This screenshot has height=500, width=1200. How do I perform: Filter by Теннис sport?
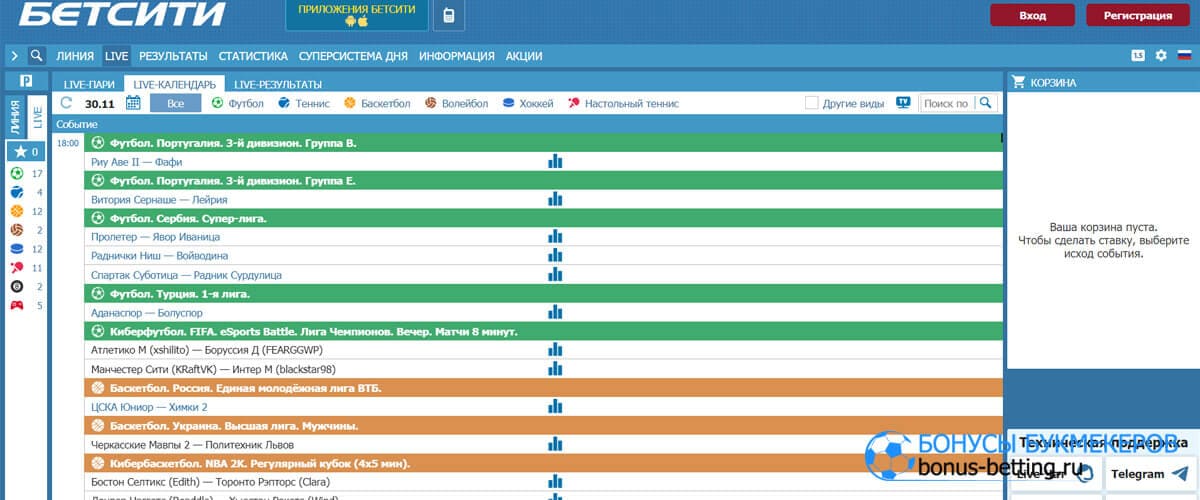303,103
